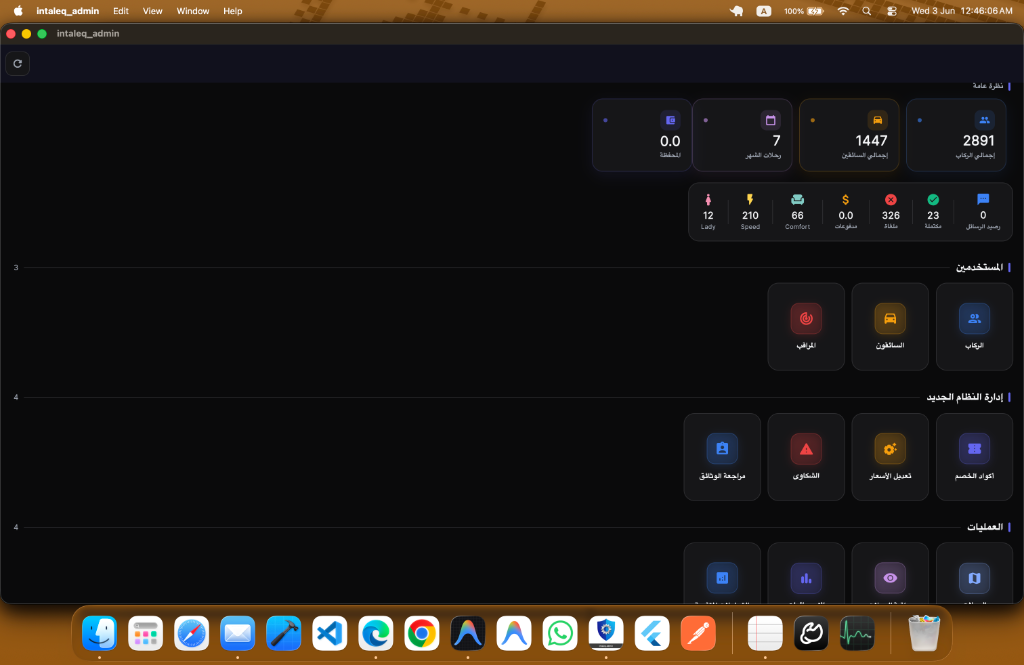Image resolution: width=1024 pixels, height=665 pixels.
Task: Click the 12 Lady count
Action: pos(708,215)
